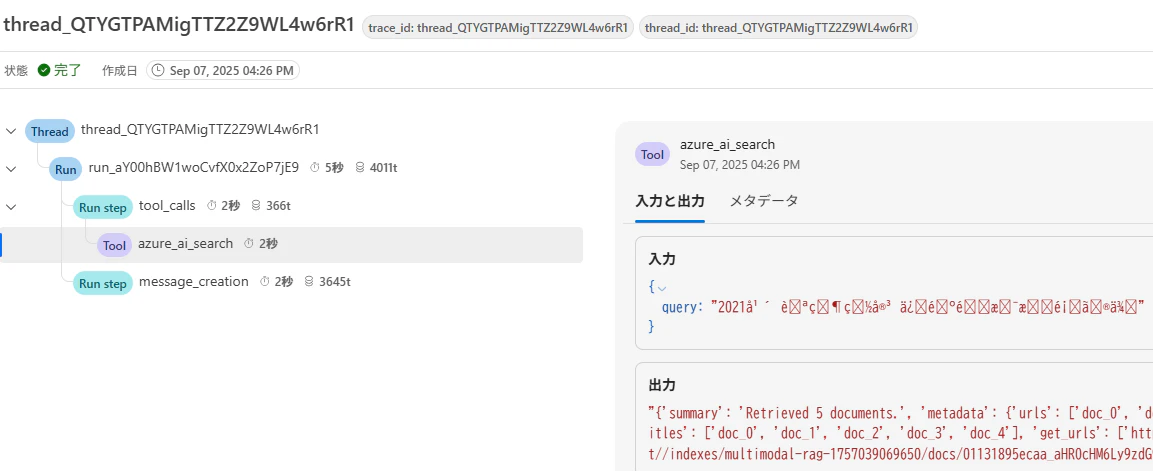This screenshot has height=471, width=1153.
Task: Select the Run badge in the tree
Action: click(65, 170)
